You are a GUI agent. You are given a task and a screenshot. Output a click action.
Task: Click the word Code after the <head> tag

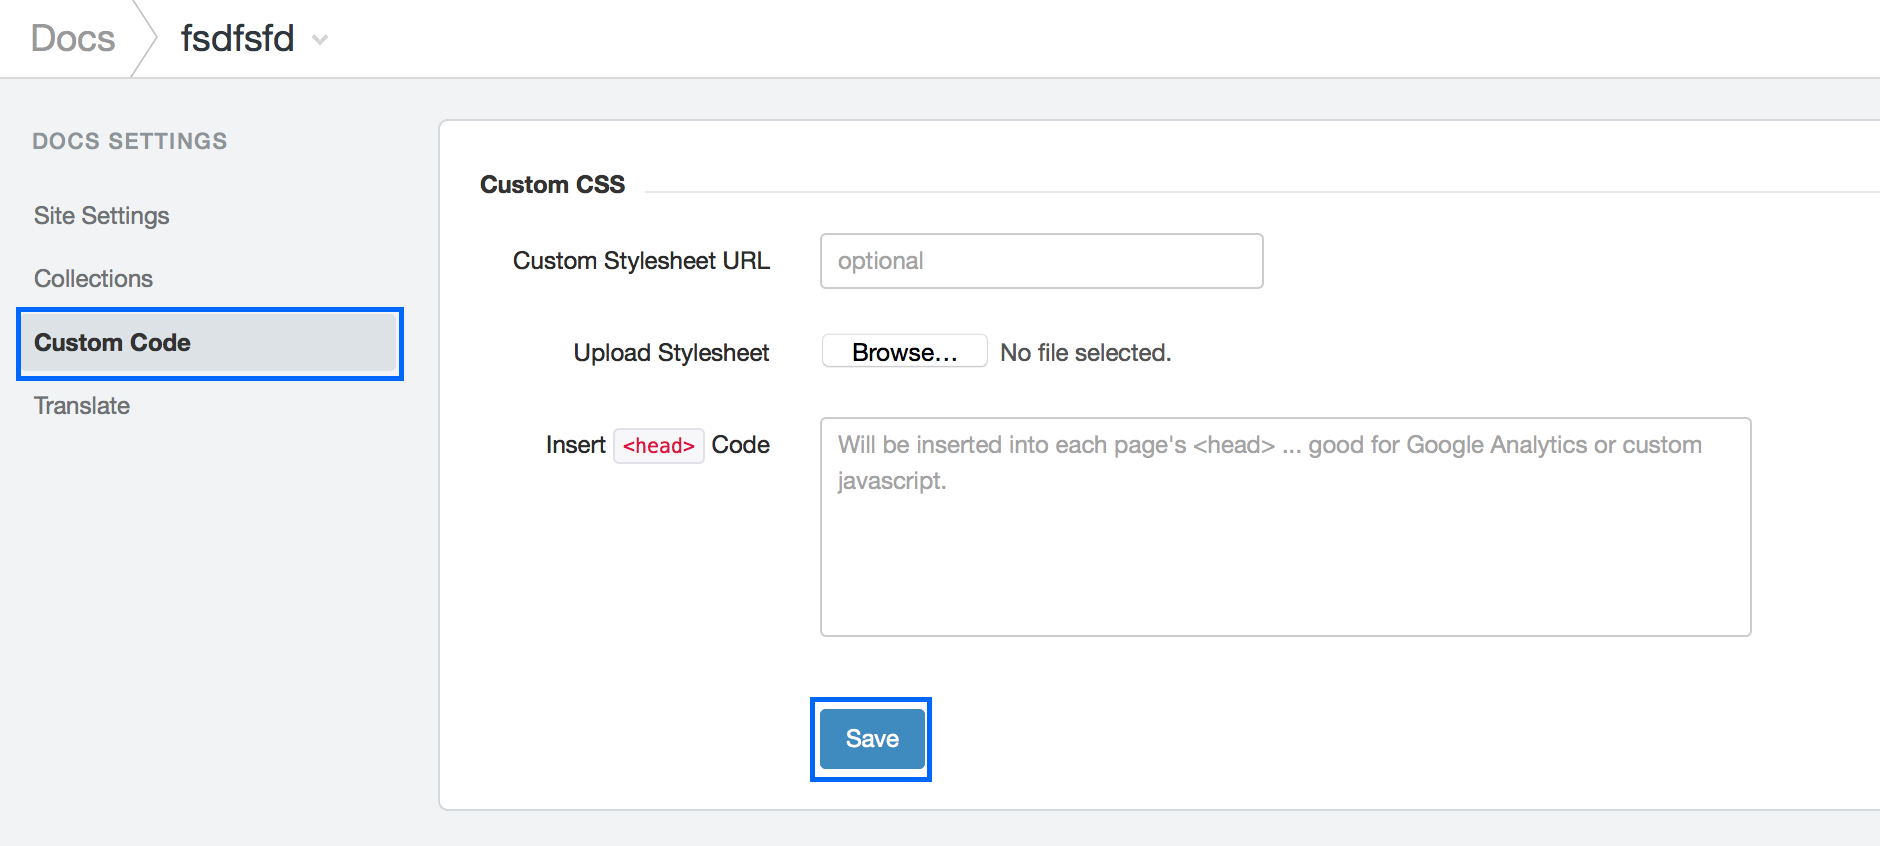pos(740,445)
